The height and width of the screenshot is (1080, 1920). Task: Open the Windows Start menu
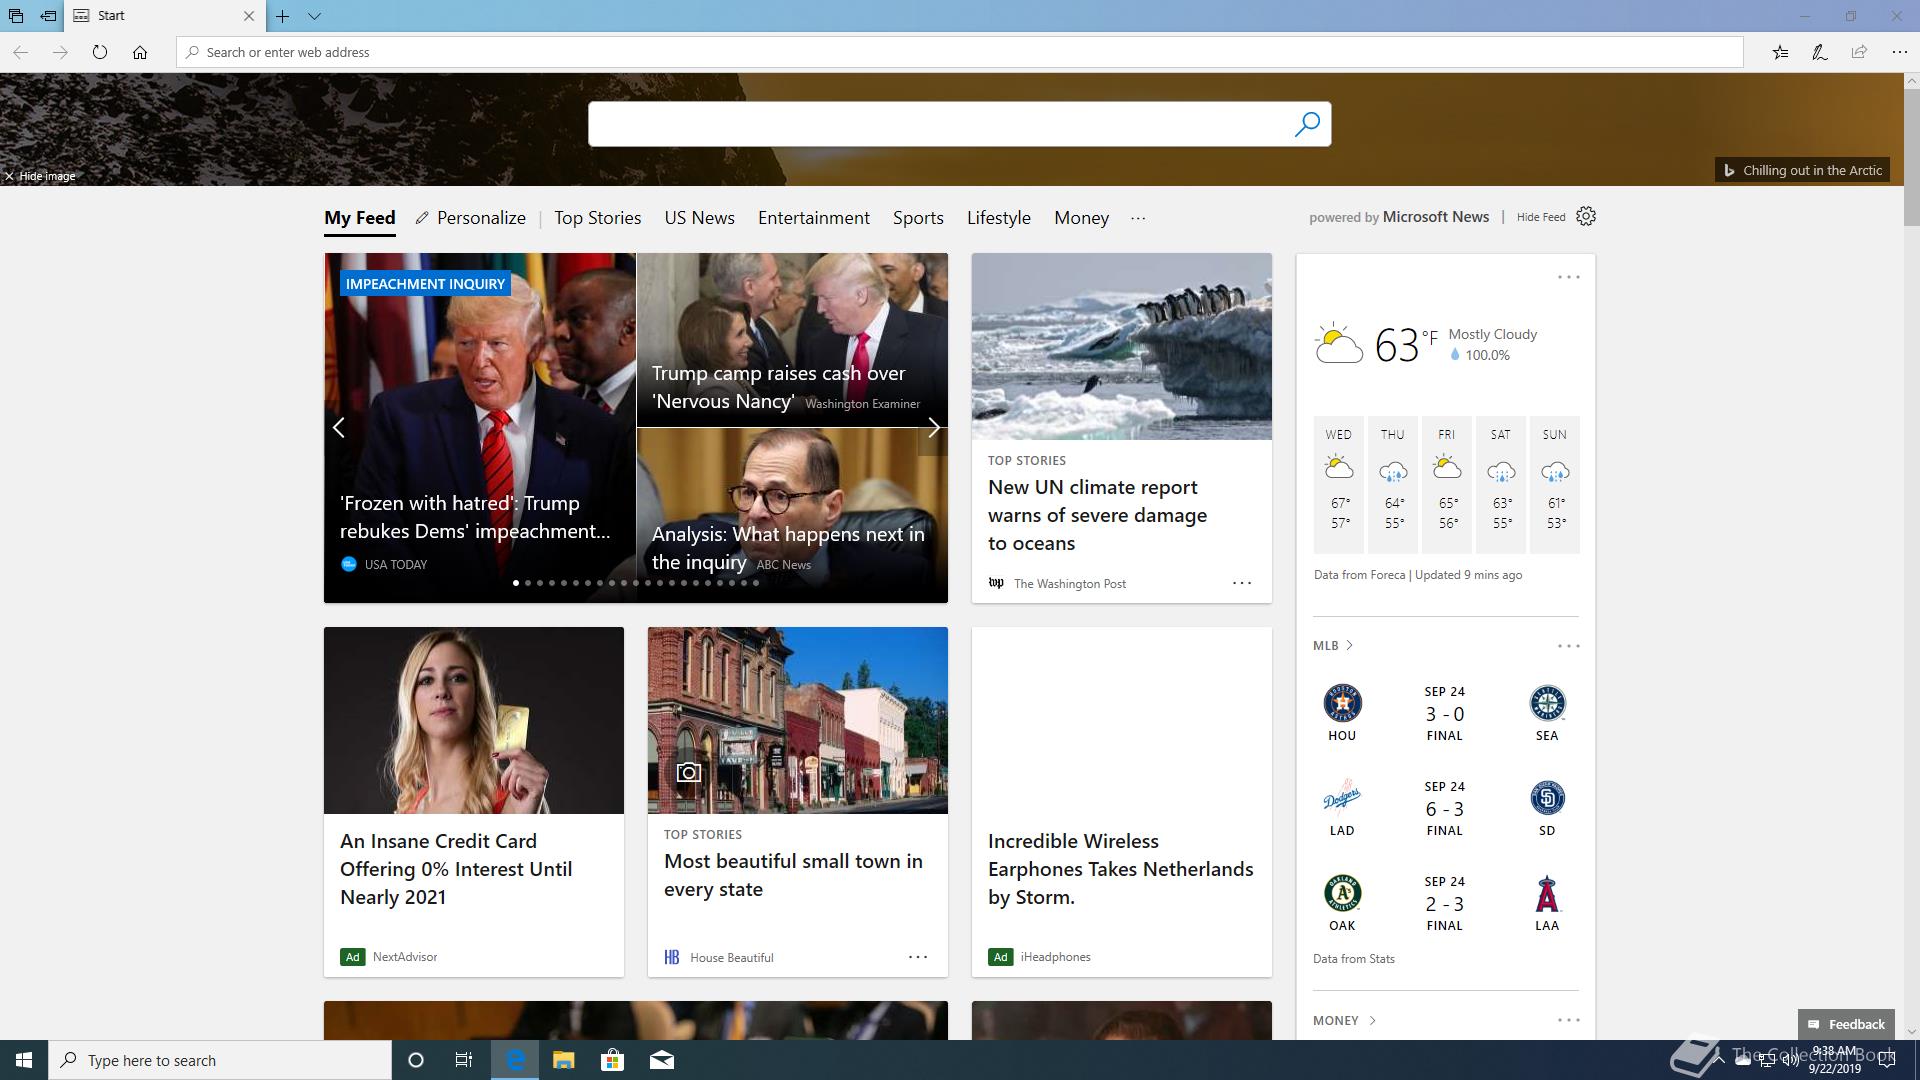pos(24,1060)
